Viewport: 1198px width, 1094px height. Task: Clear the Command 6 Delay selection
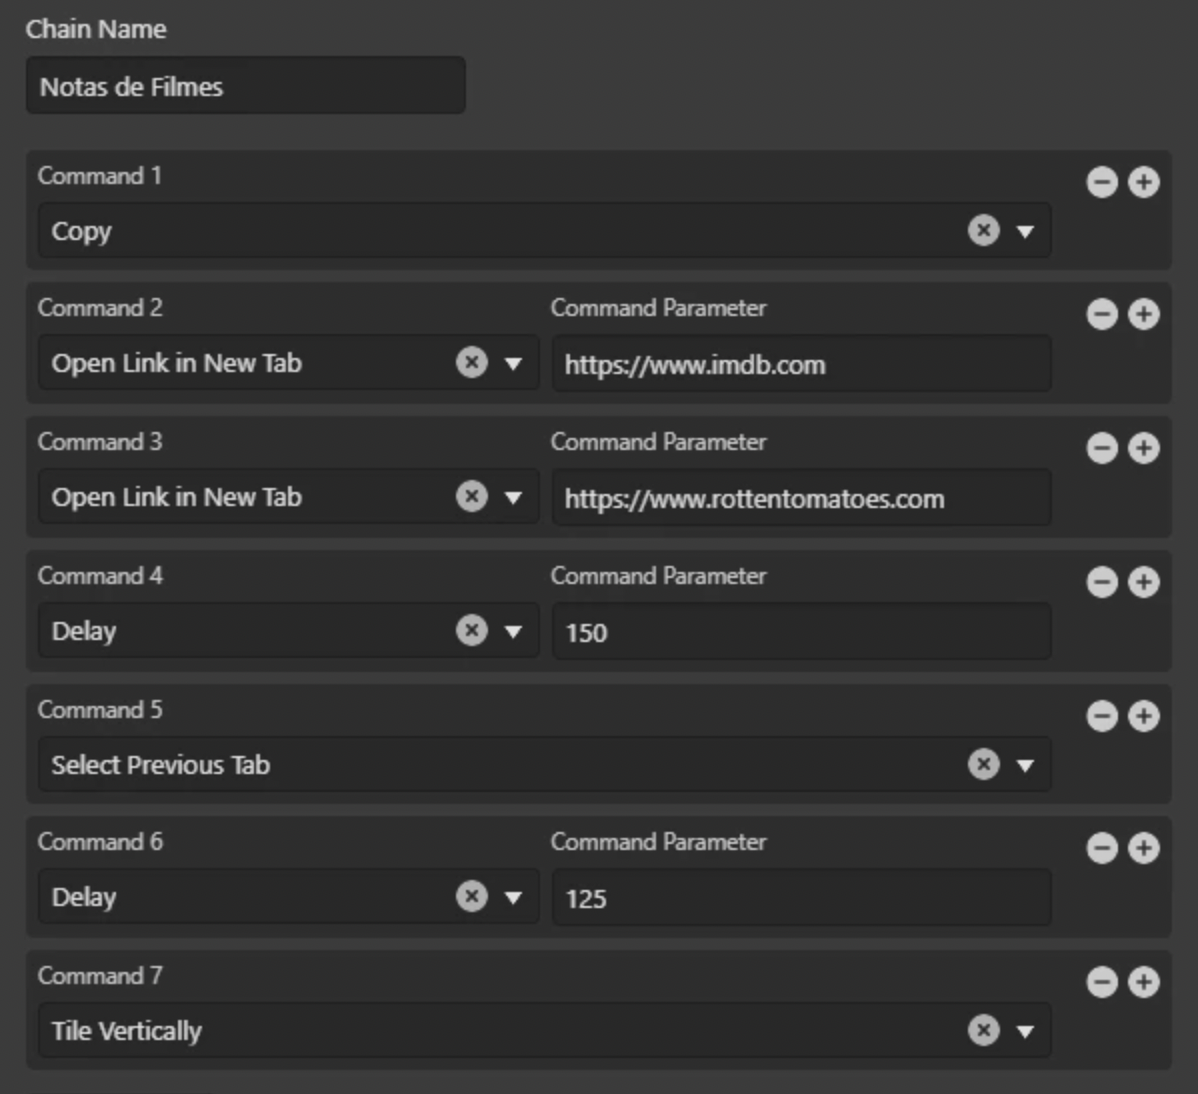point(471,896)
